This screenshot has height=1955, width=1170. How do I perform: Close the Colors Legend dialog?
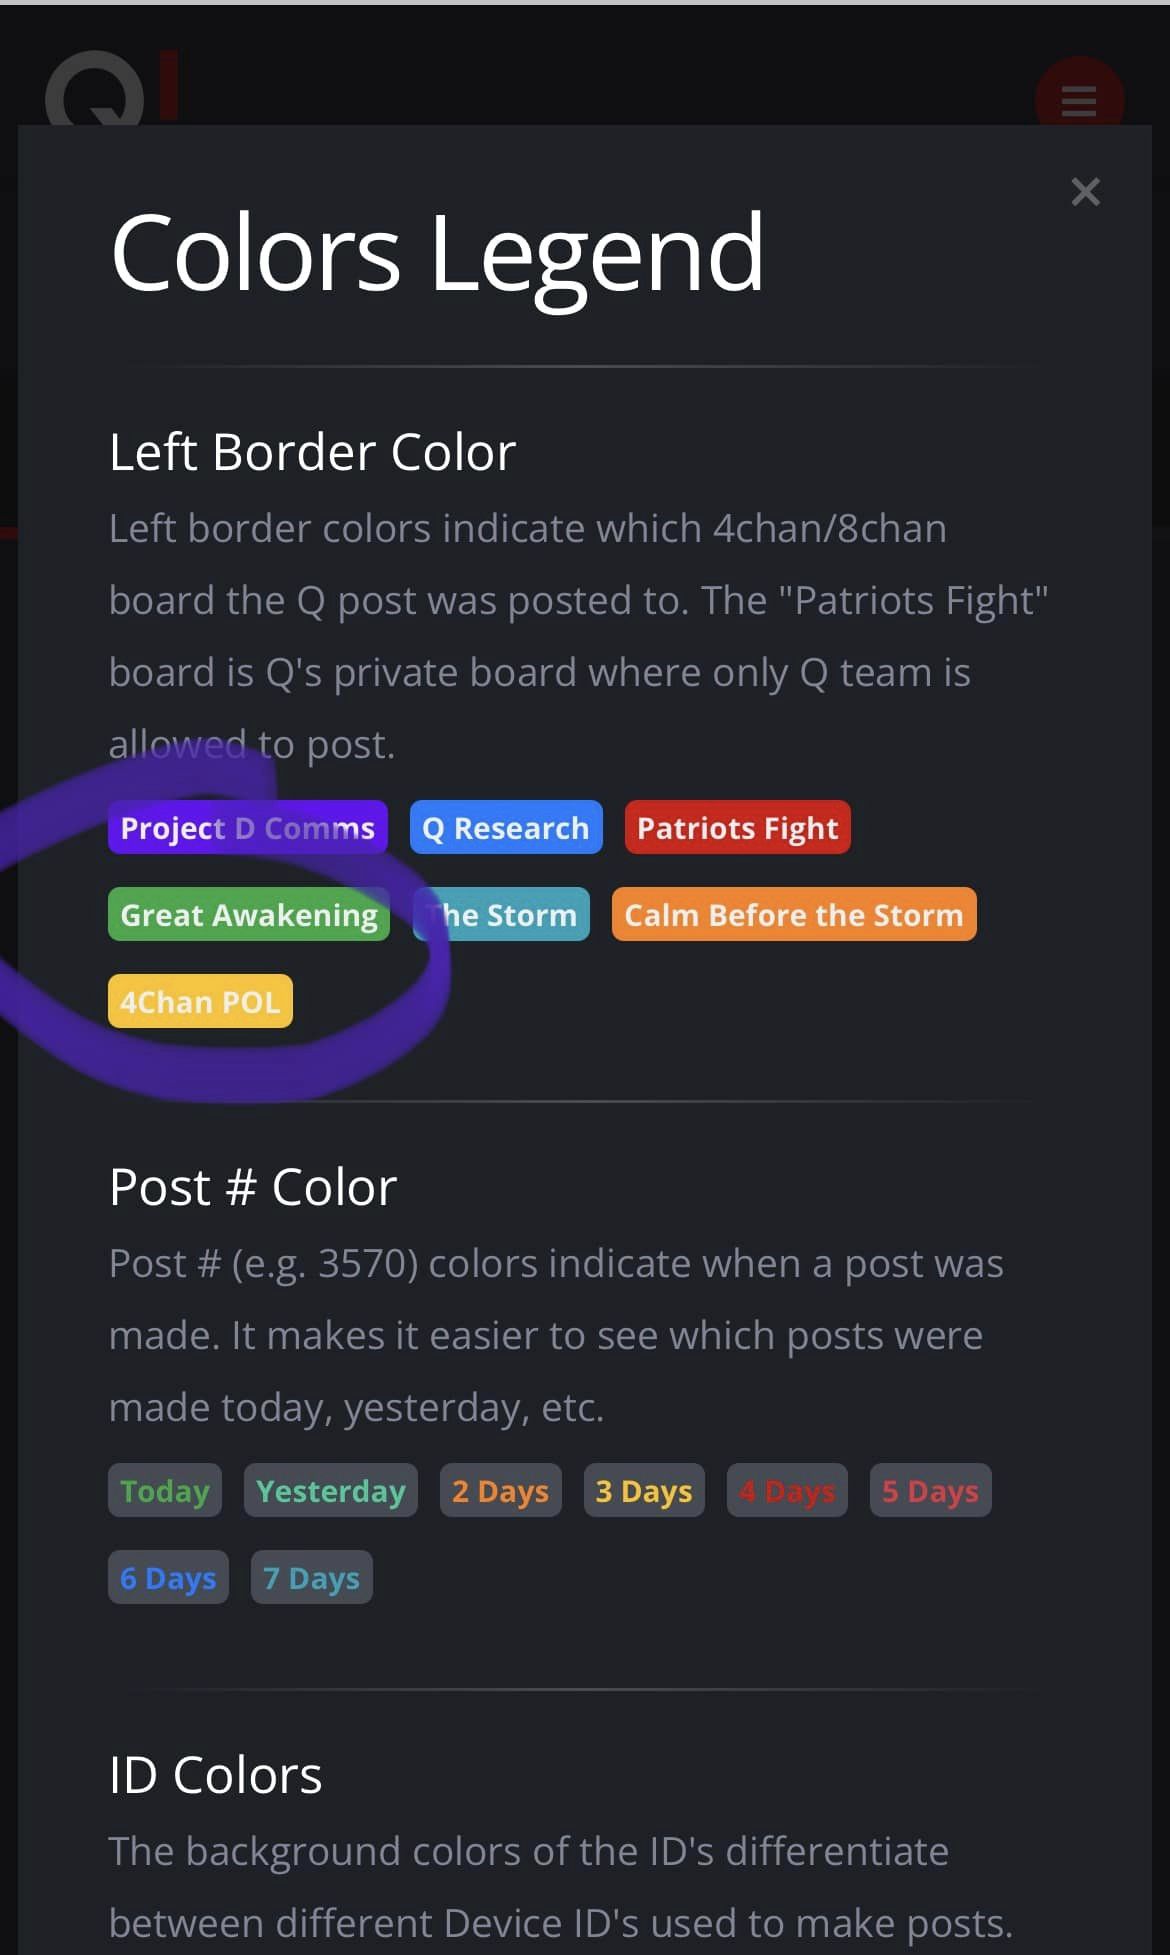click(1085, 191)
